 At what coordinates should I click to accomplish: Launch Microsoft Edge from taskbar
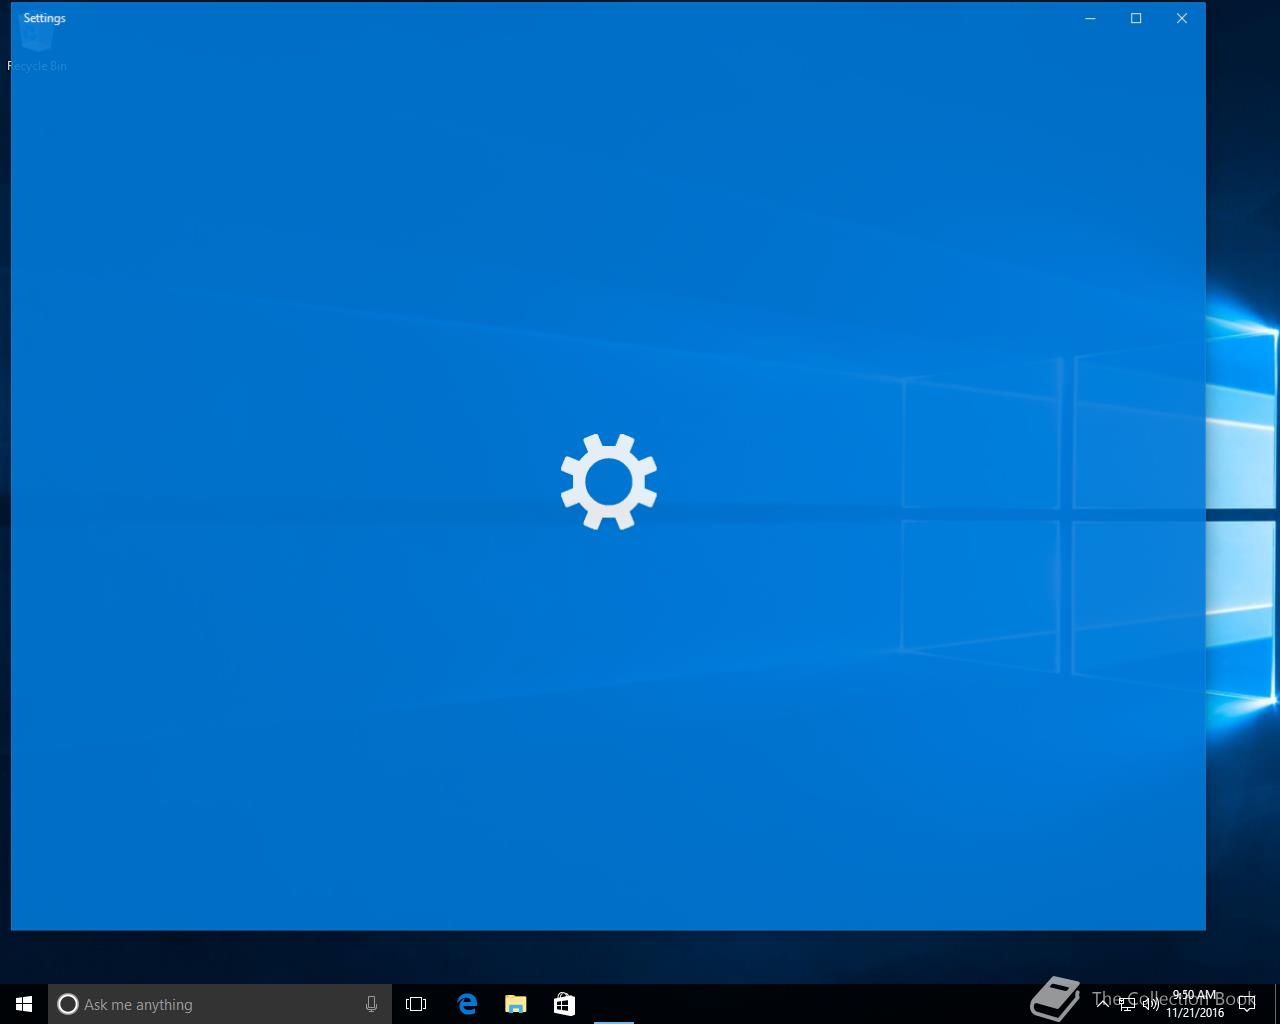[x=466, y=1004]
